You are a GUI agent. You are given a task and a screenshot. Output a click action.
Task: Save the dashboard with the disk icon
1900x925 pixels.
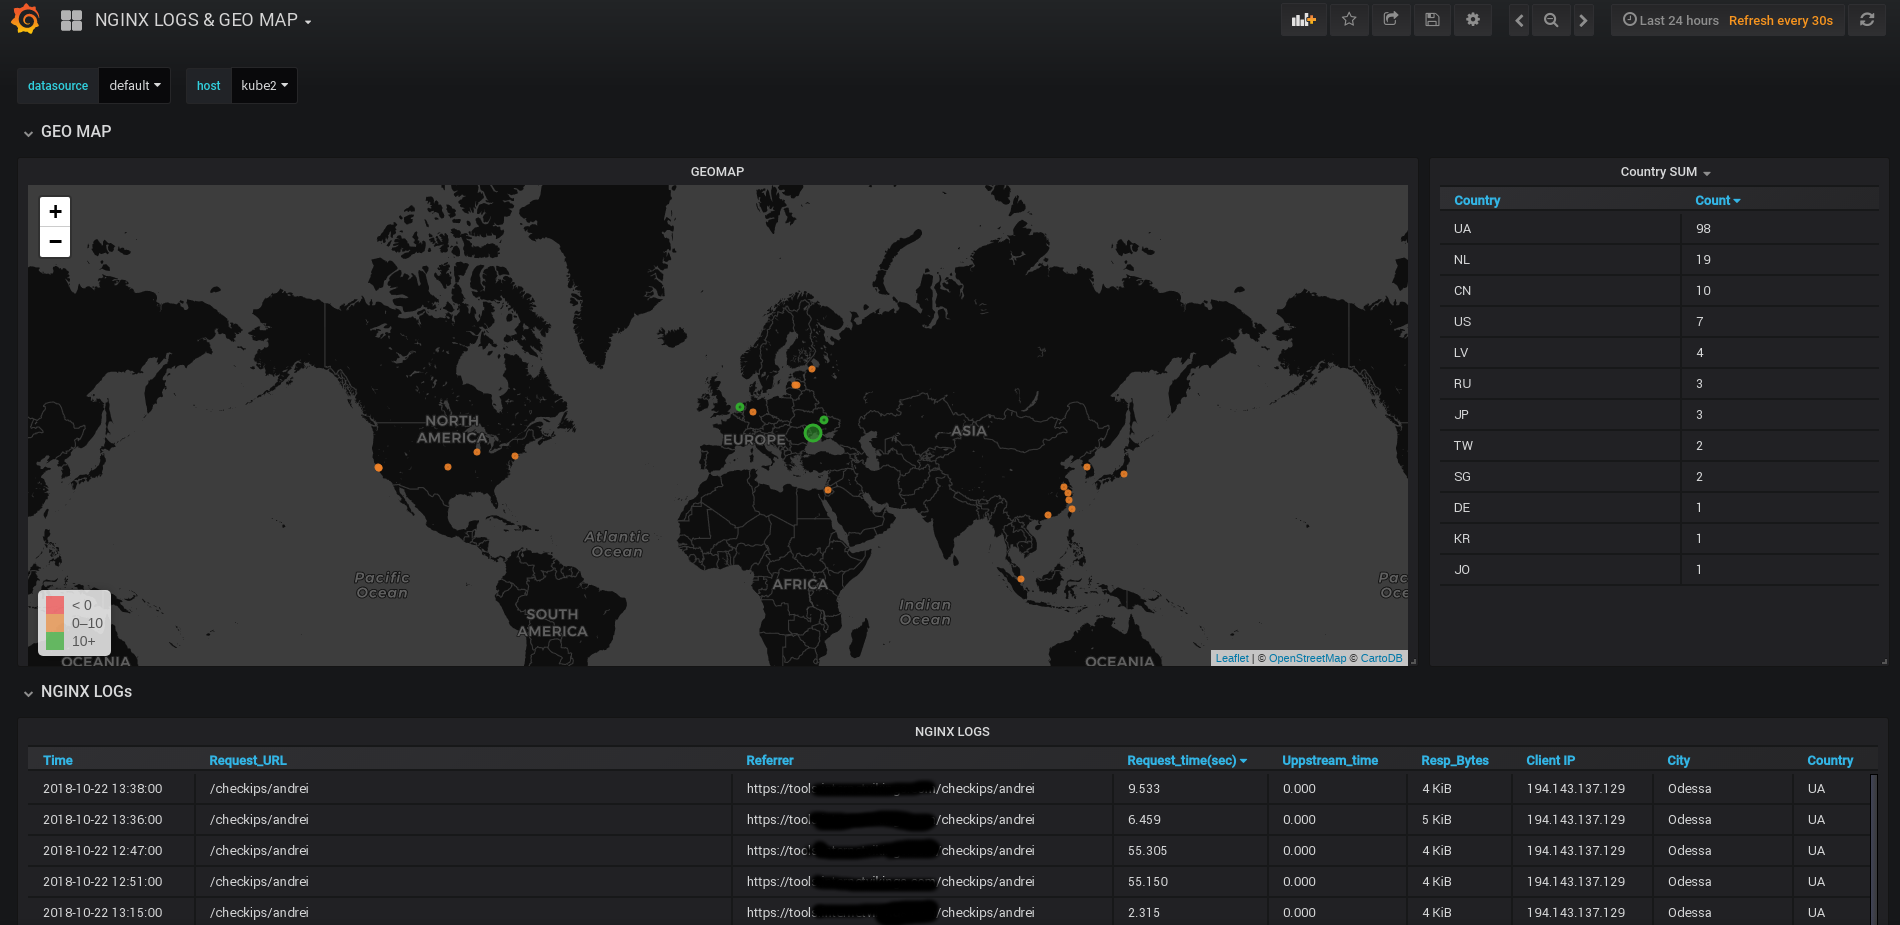(x=1432, y=20)
